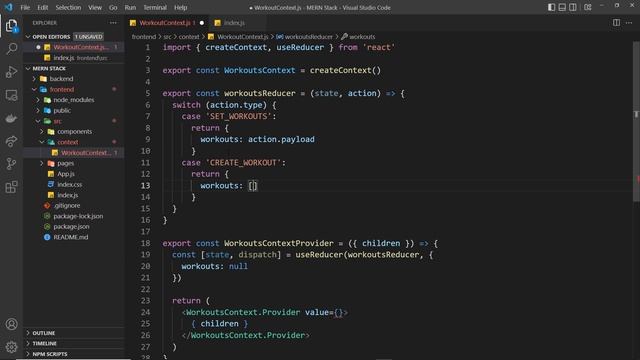The image size is (640, 360).
Task: Click unsaved dot on WorkoutContext.js tab
Action: (202, 23)
